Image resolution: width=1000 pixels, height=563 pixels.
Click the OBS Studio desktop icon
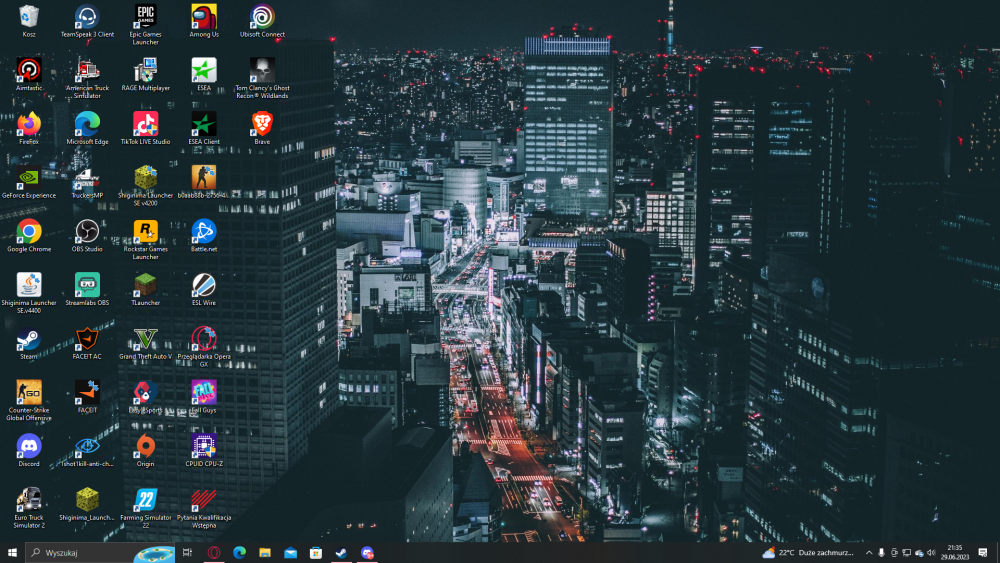(x=87, y=236)
